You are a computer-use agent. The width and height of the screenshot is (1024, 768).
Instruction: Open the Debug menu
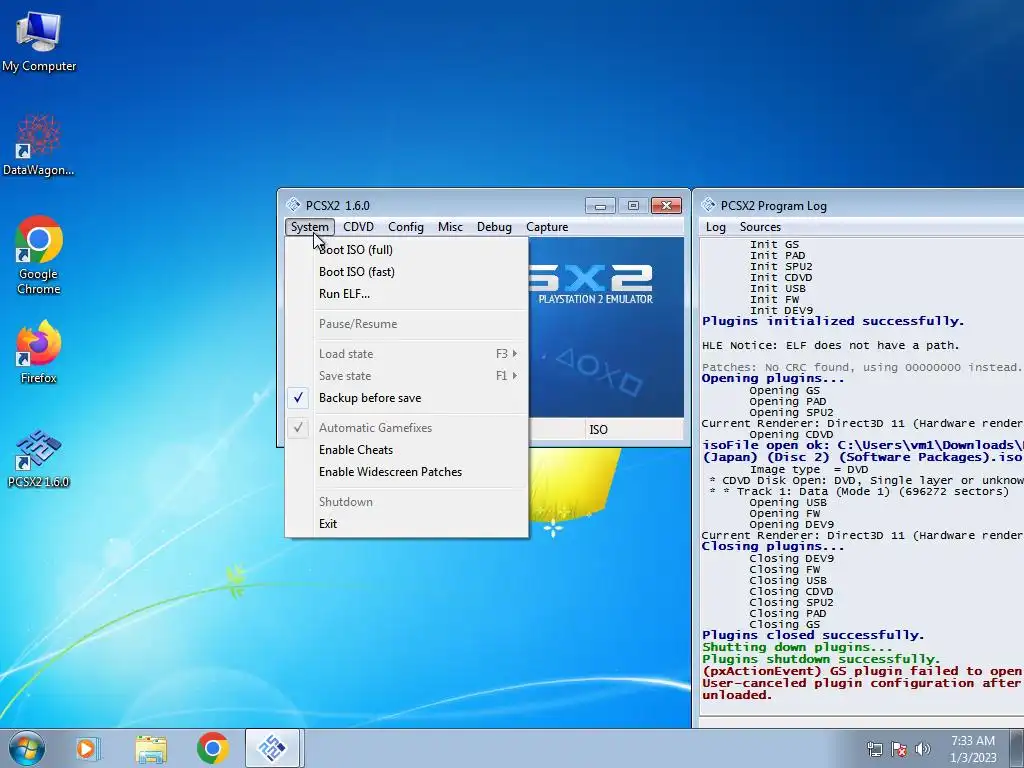(494, 227)
